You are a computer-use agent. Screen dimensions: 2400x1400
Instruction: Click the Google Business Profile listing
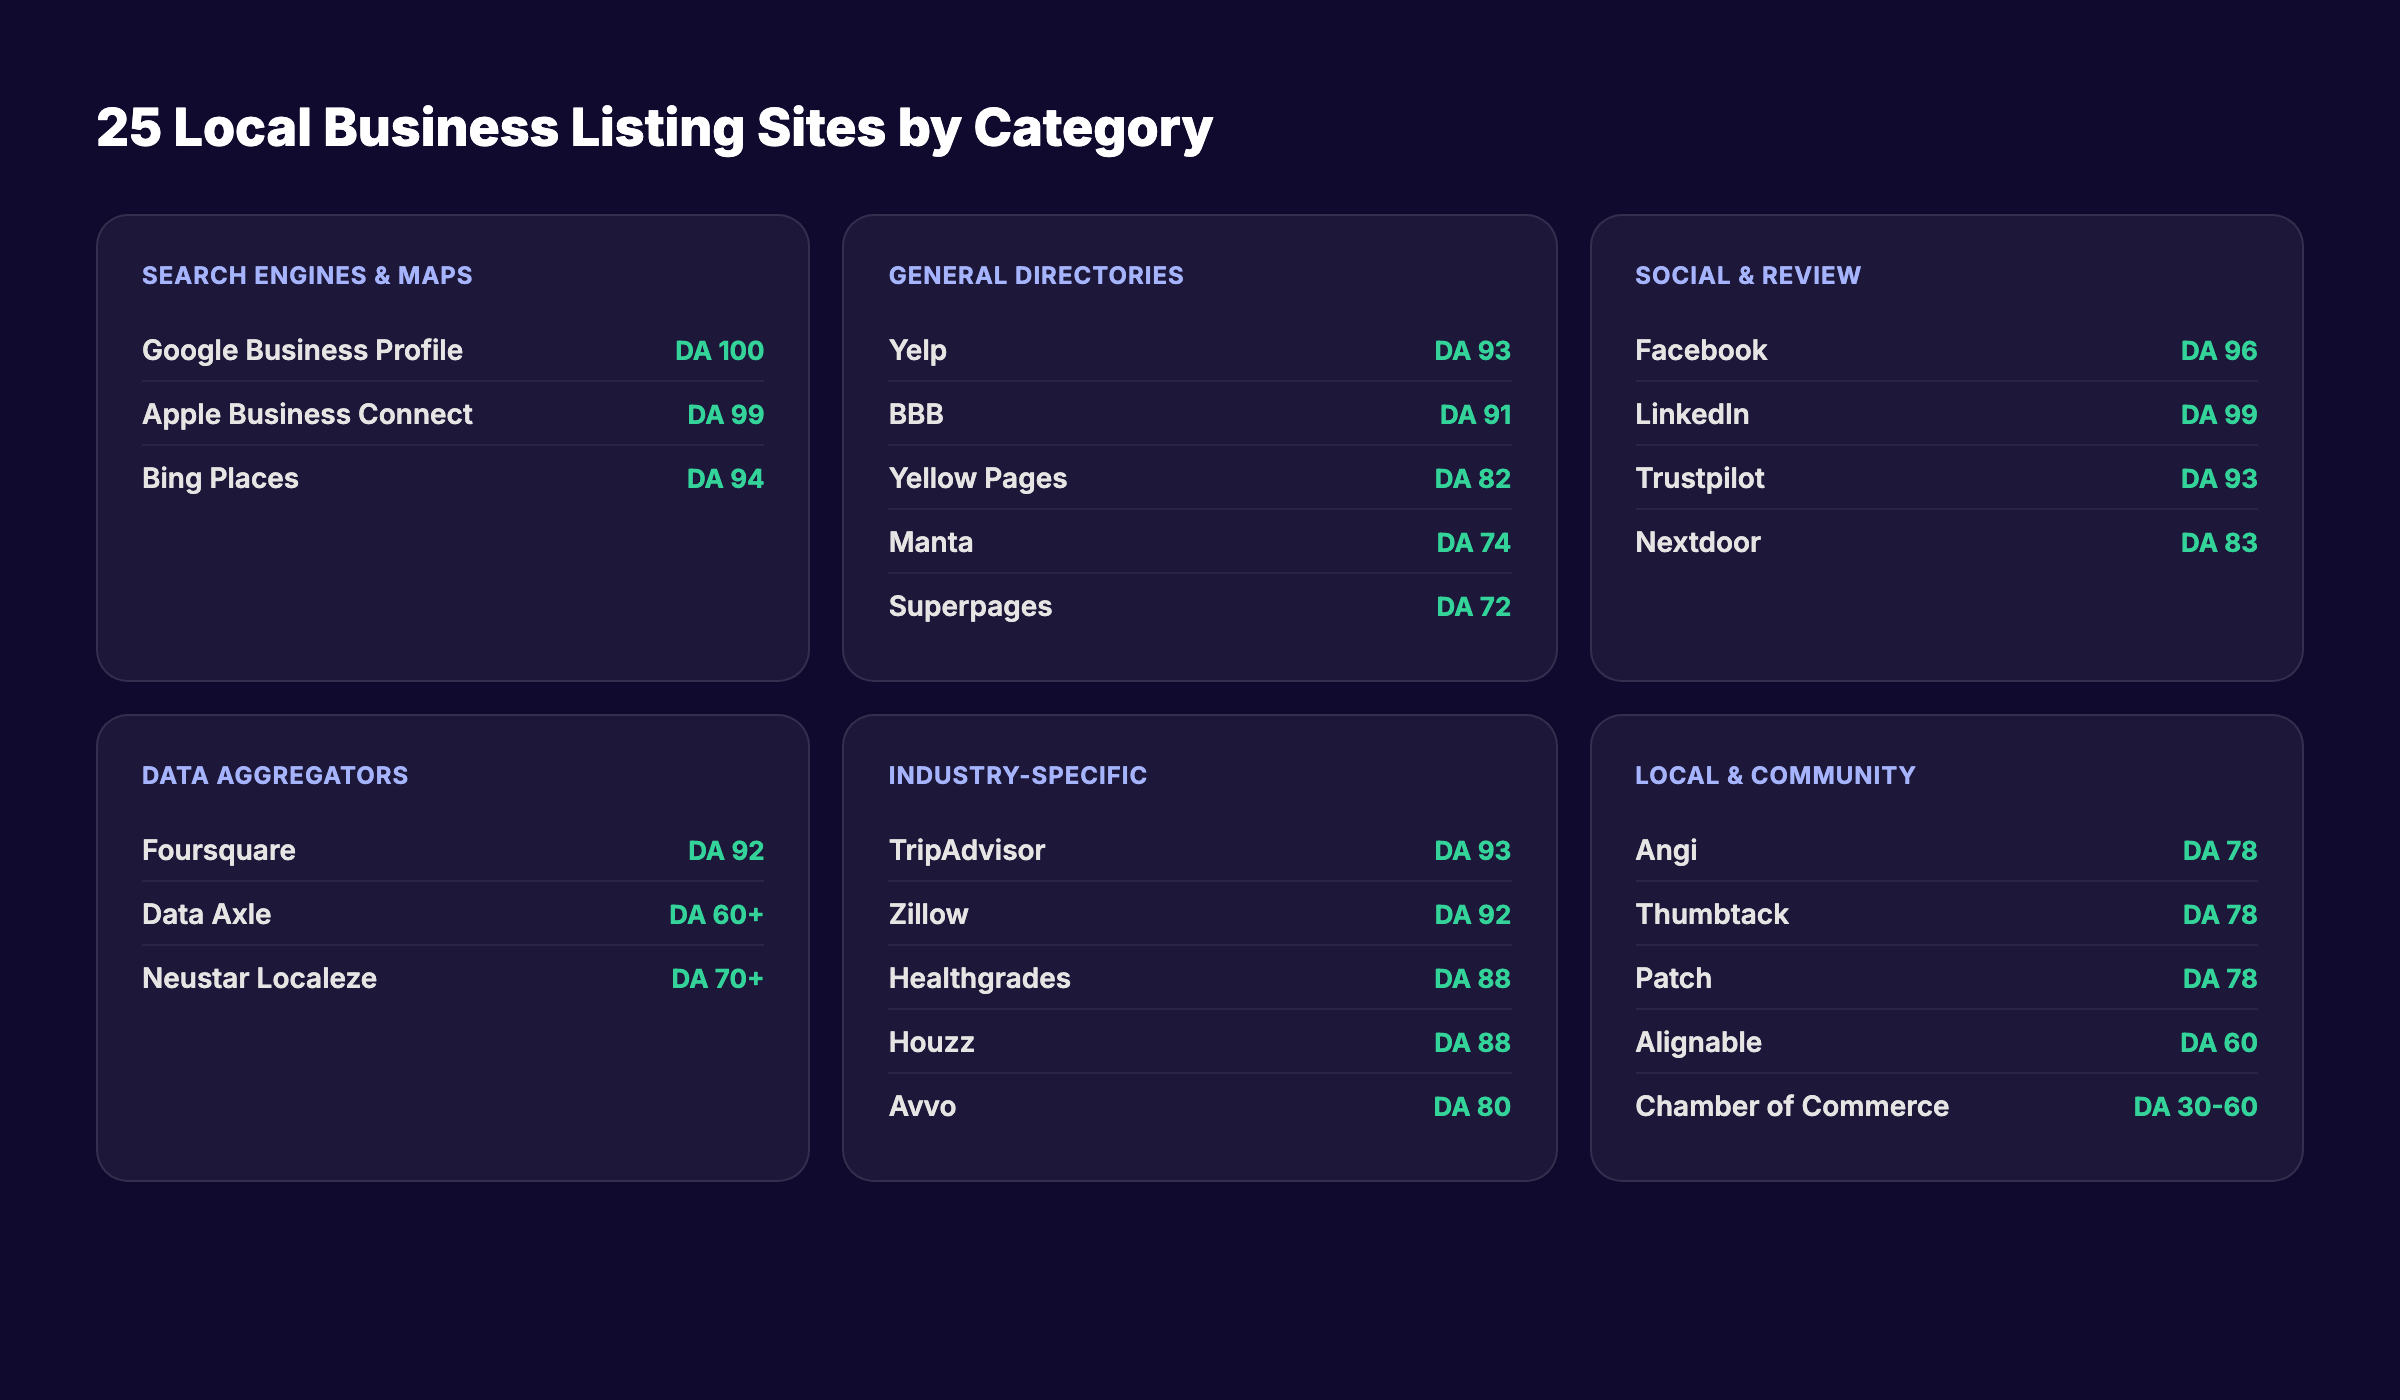click(x=302, y=350)
